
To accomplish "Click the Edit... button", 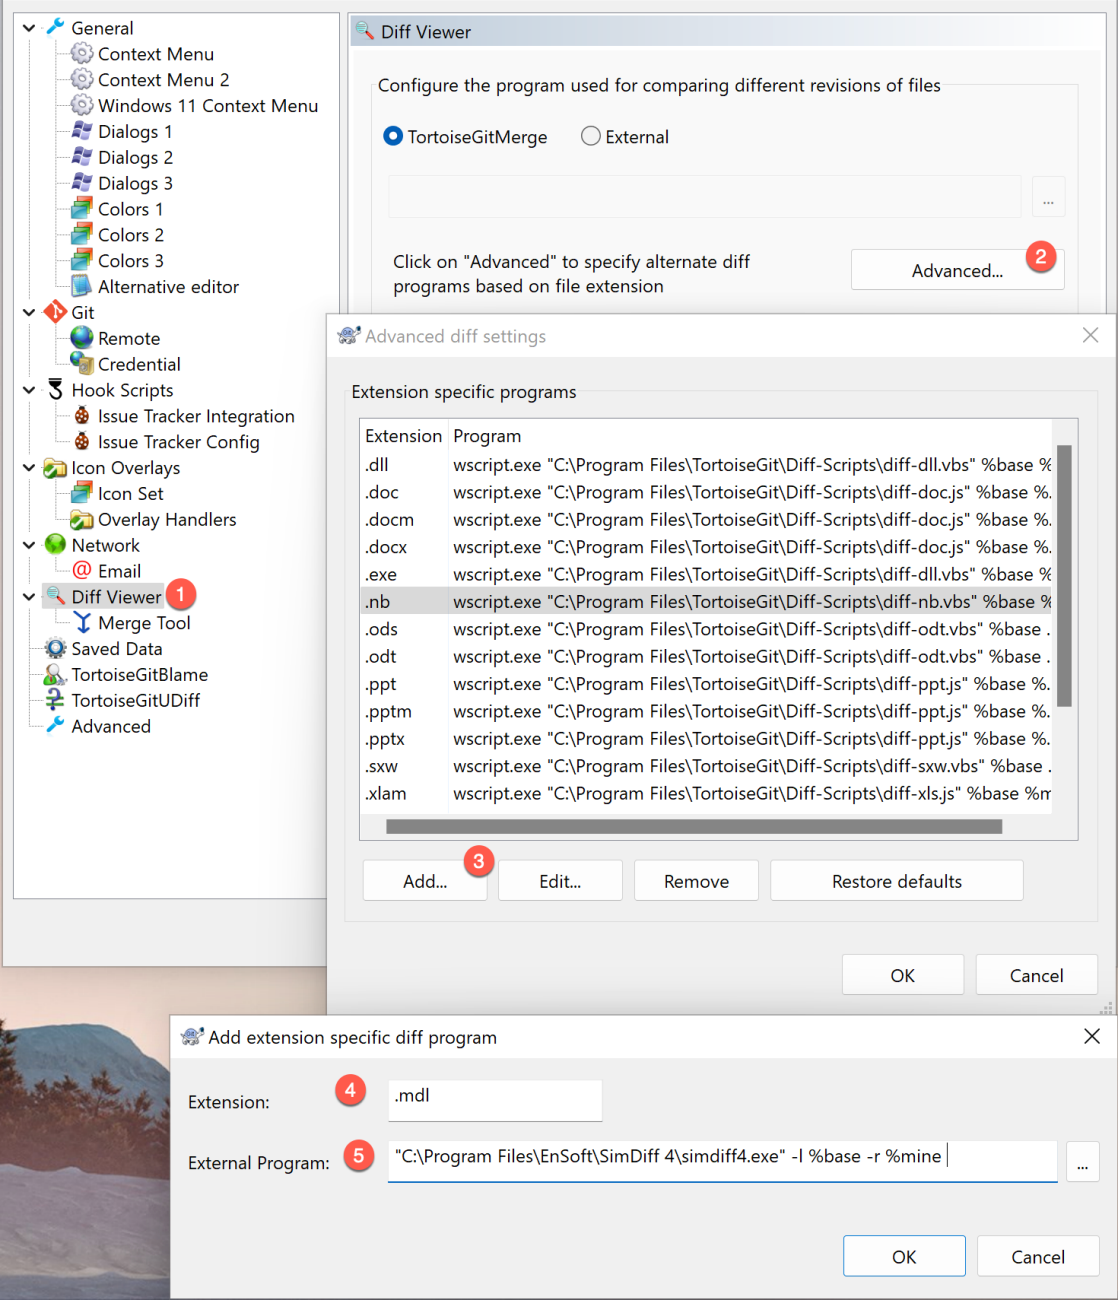I will pos(560,881).
